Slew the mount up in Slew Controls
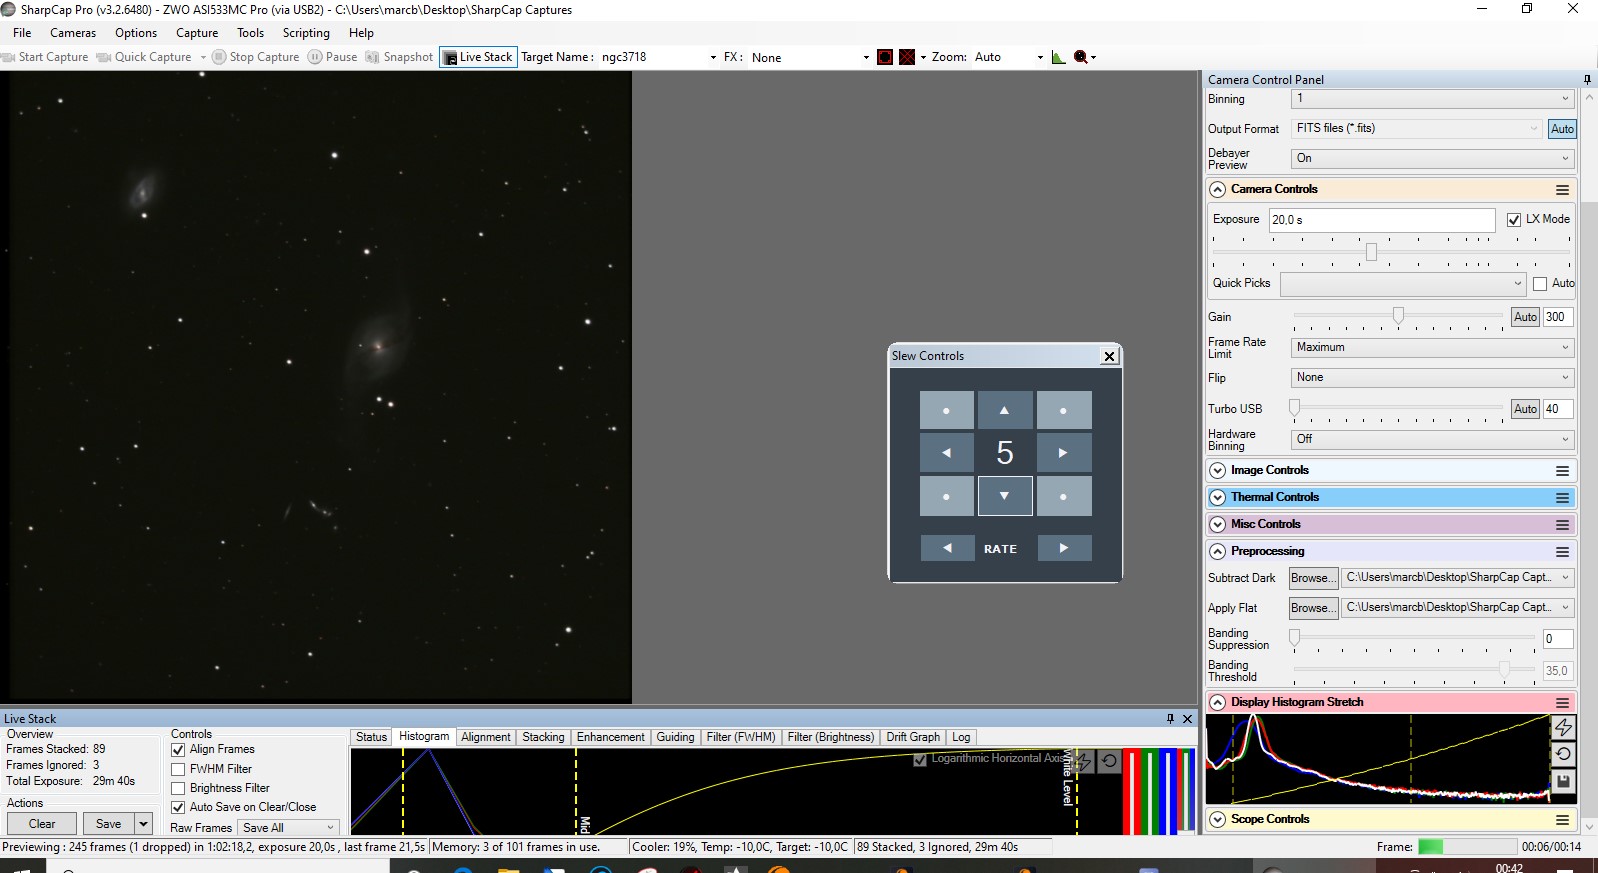The height and width of the screenshot is (873, 1598). (x=1004, y=410)
